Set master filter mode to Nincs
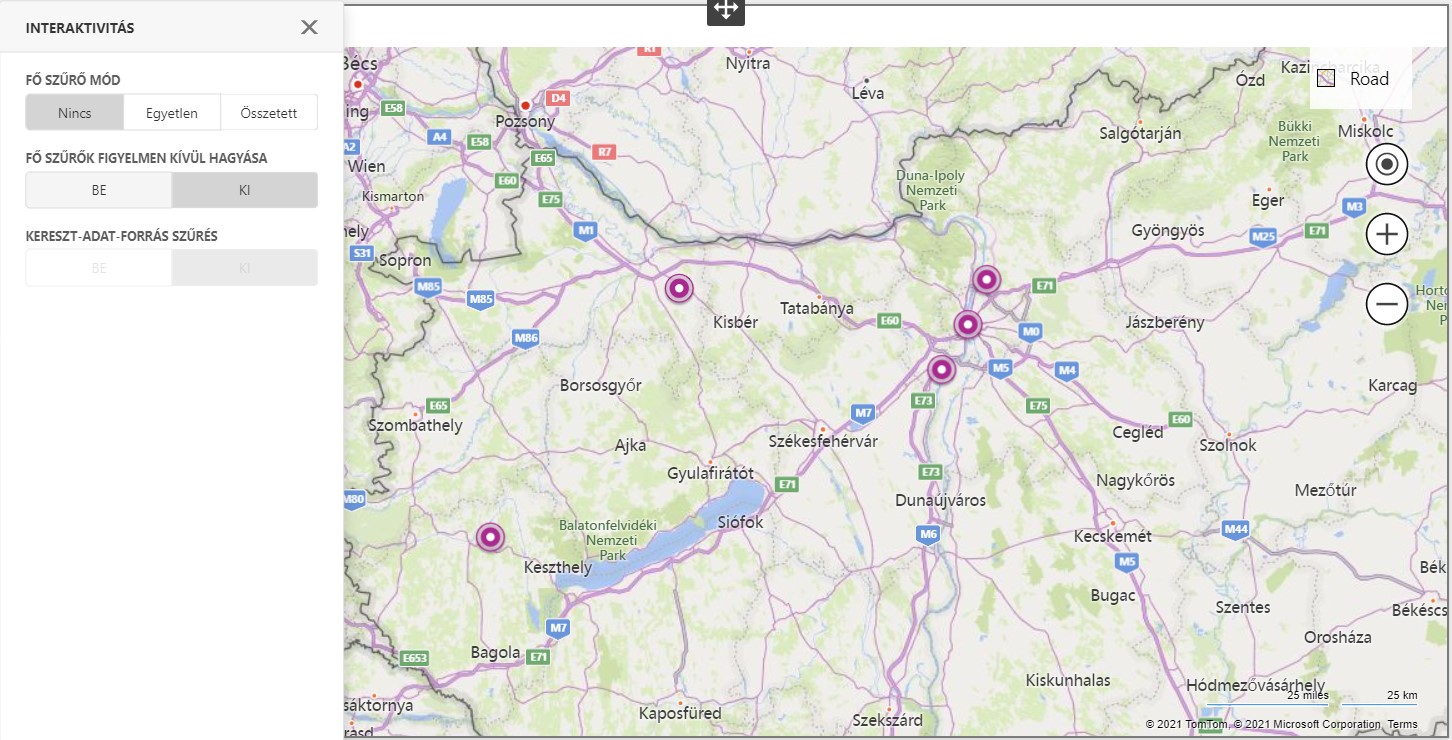 pyautogui.click(x=75, y=113)
